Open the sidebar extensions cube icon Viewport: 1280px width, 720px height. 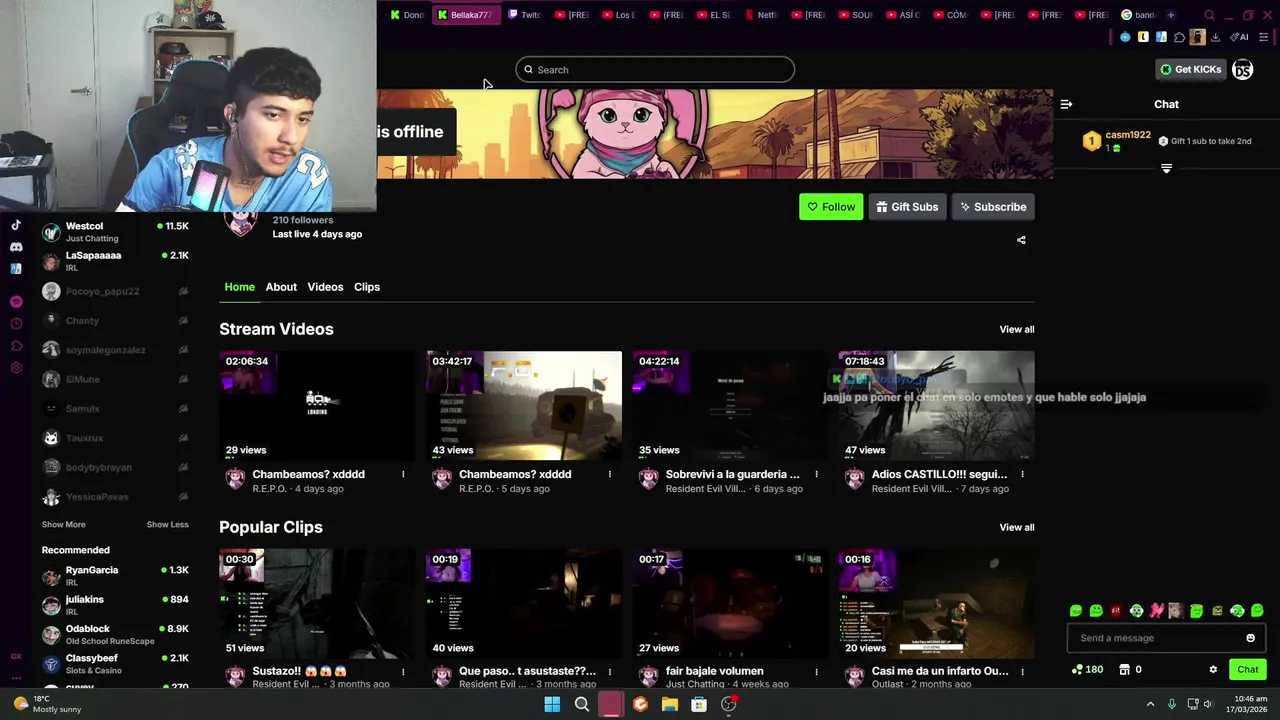coord(16,345)
